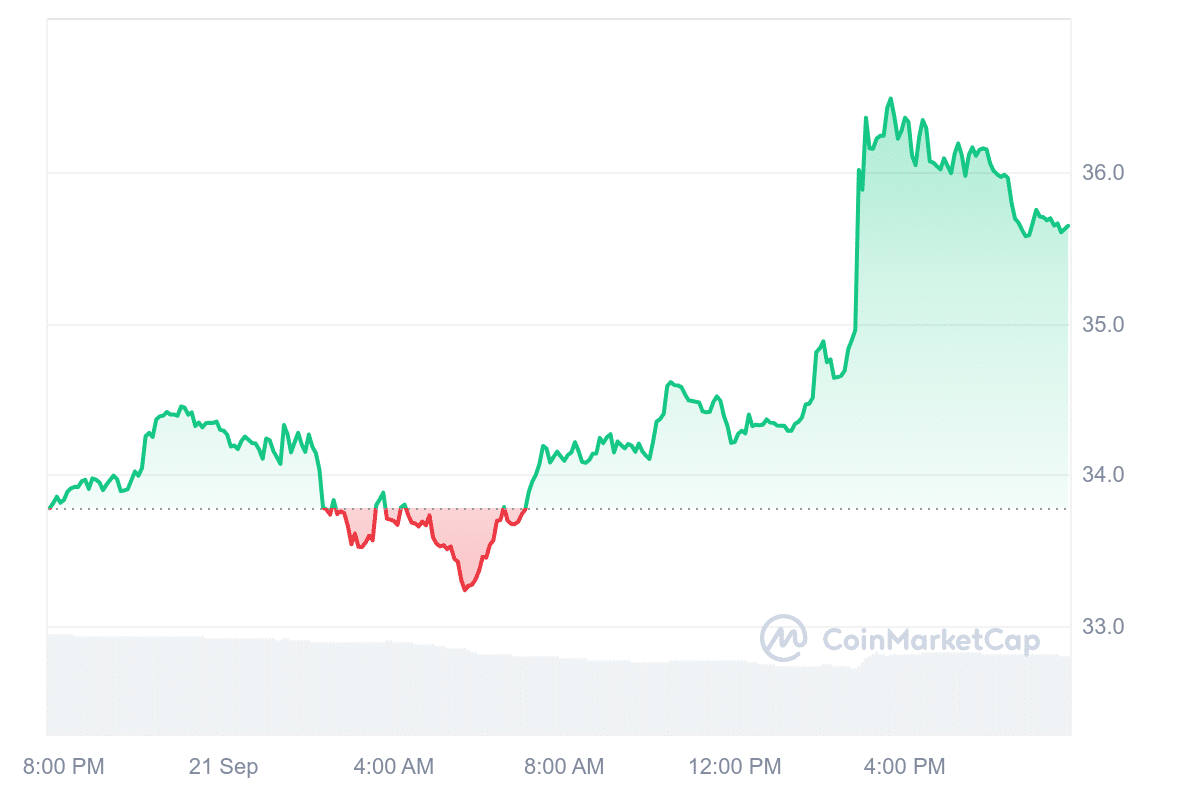Click the 8:00 PM time label
1200x800 pixels.
point(62,767)
